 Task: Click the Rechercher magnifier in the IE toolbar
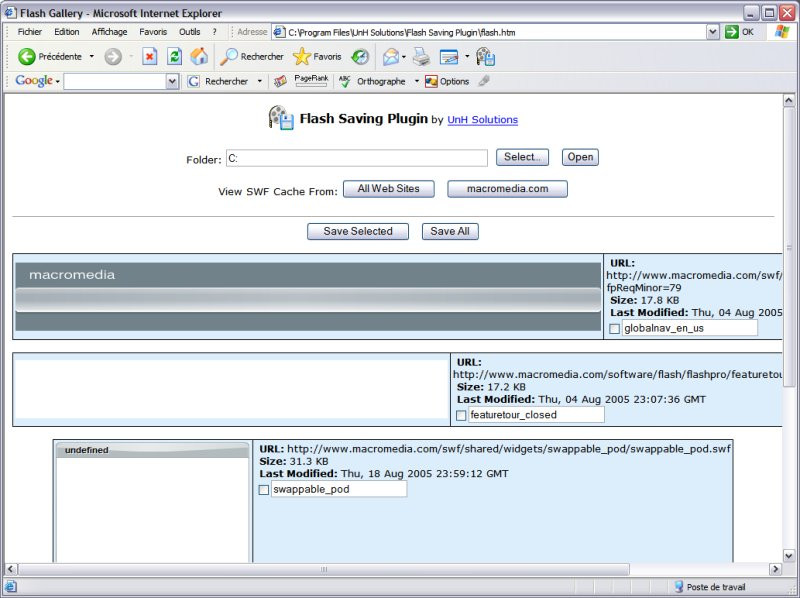(230, 57)
